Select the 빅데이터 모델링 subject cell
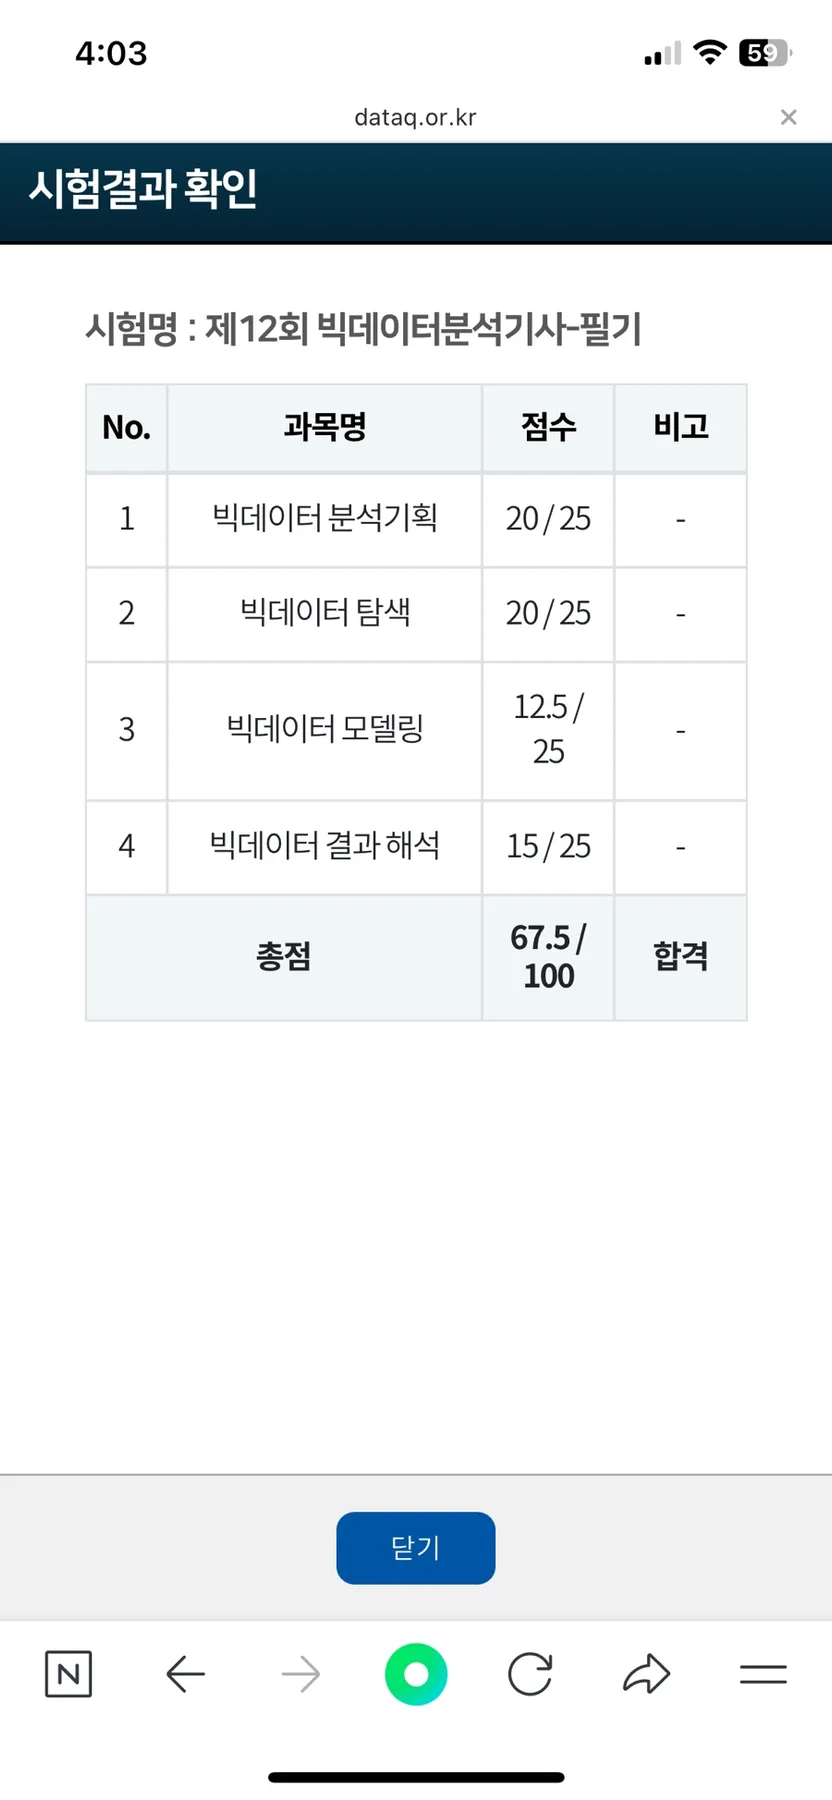Viewport: 832px width, 1800px height. pyautogui.click(x=324, y=729)
